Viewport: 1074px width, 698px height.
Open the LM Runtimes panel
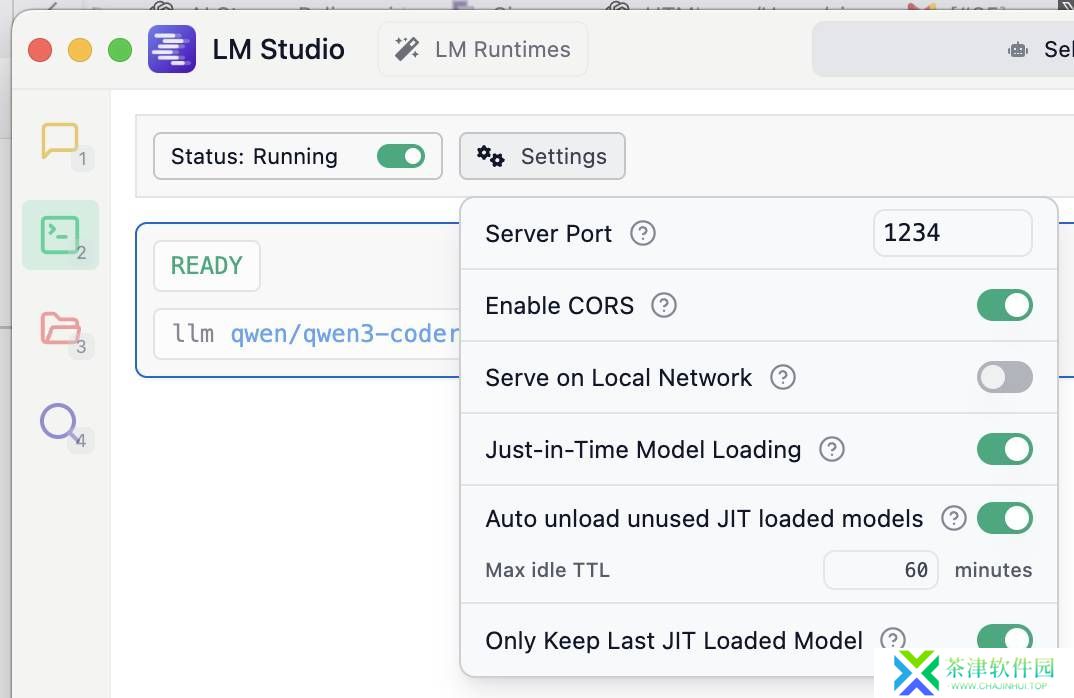tap(483, 49)
